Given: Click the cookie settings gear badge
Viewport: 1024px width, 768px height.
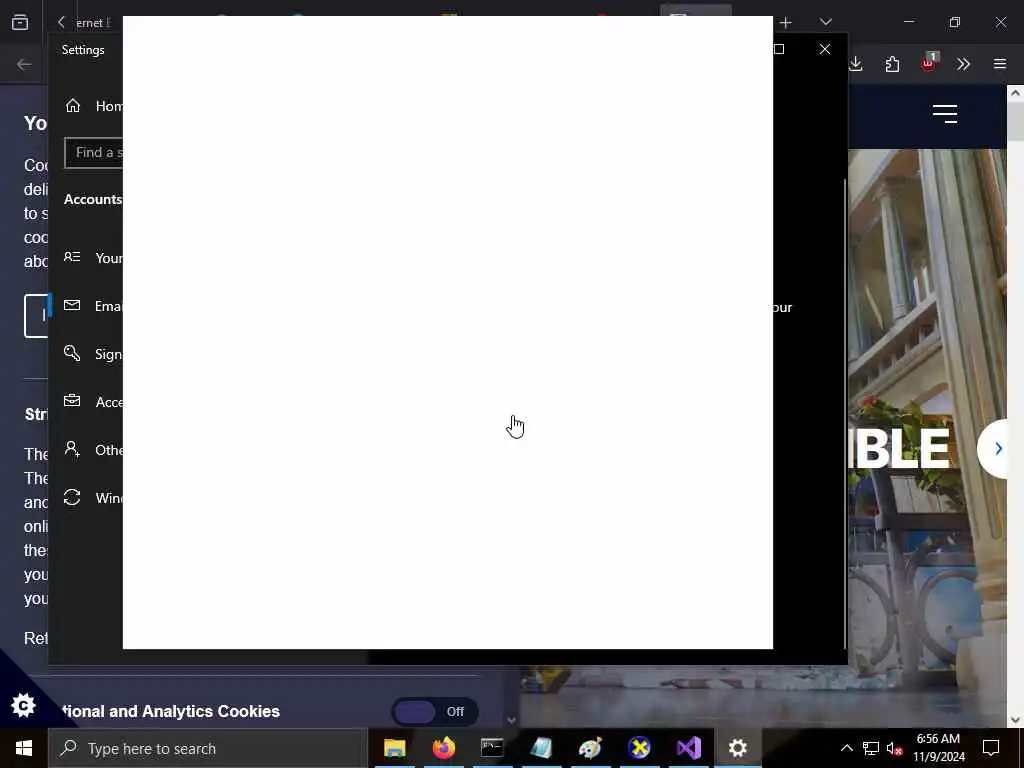Looking at the screenshot, I should [x=24, y=705].
